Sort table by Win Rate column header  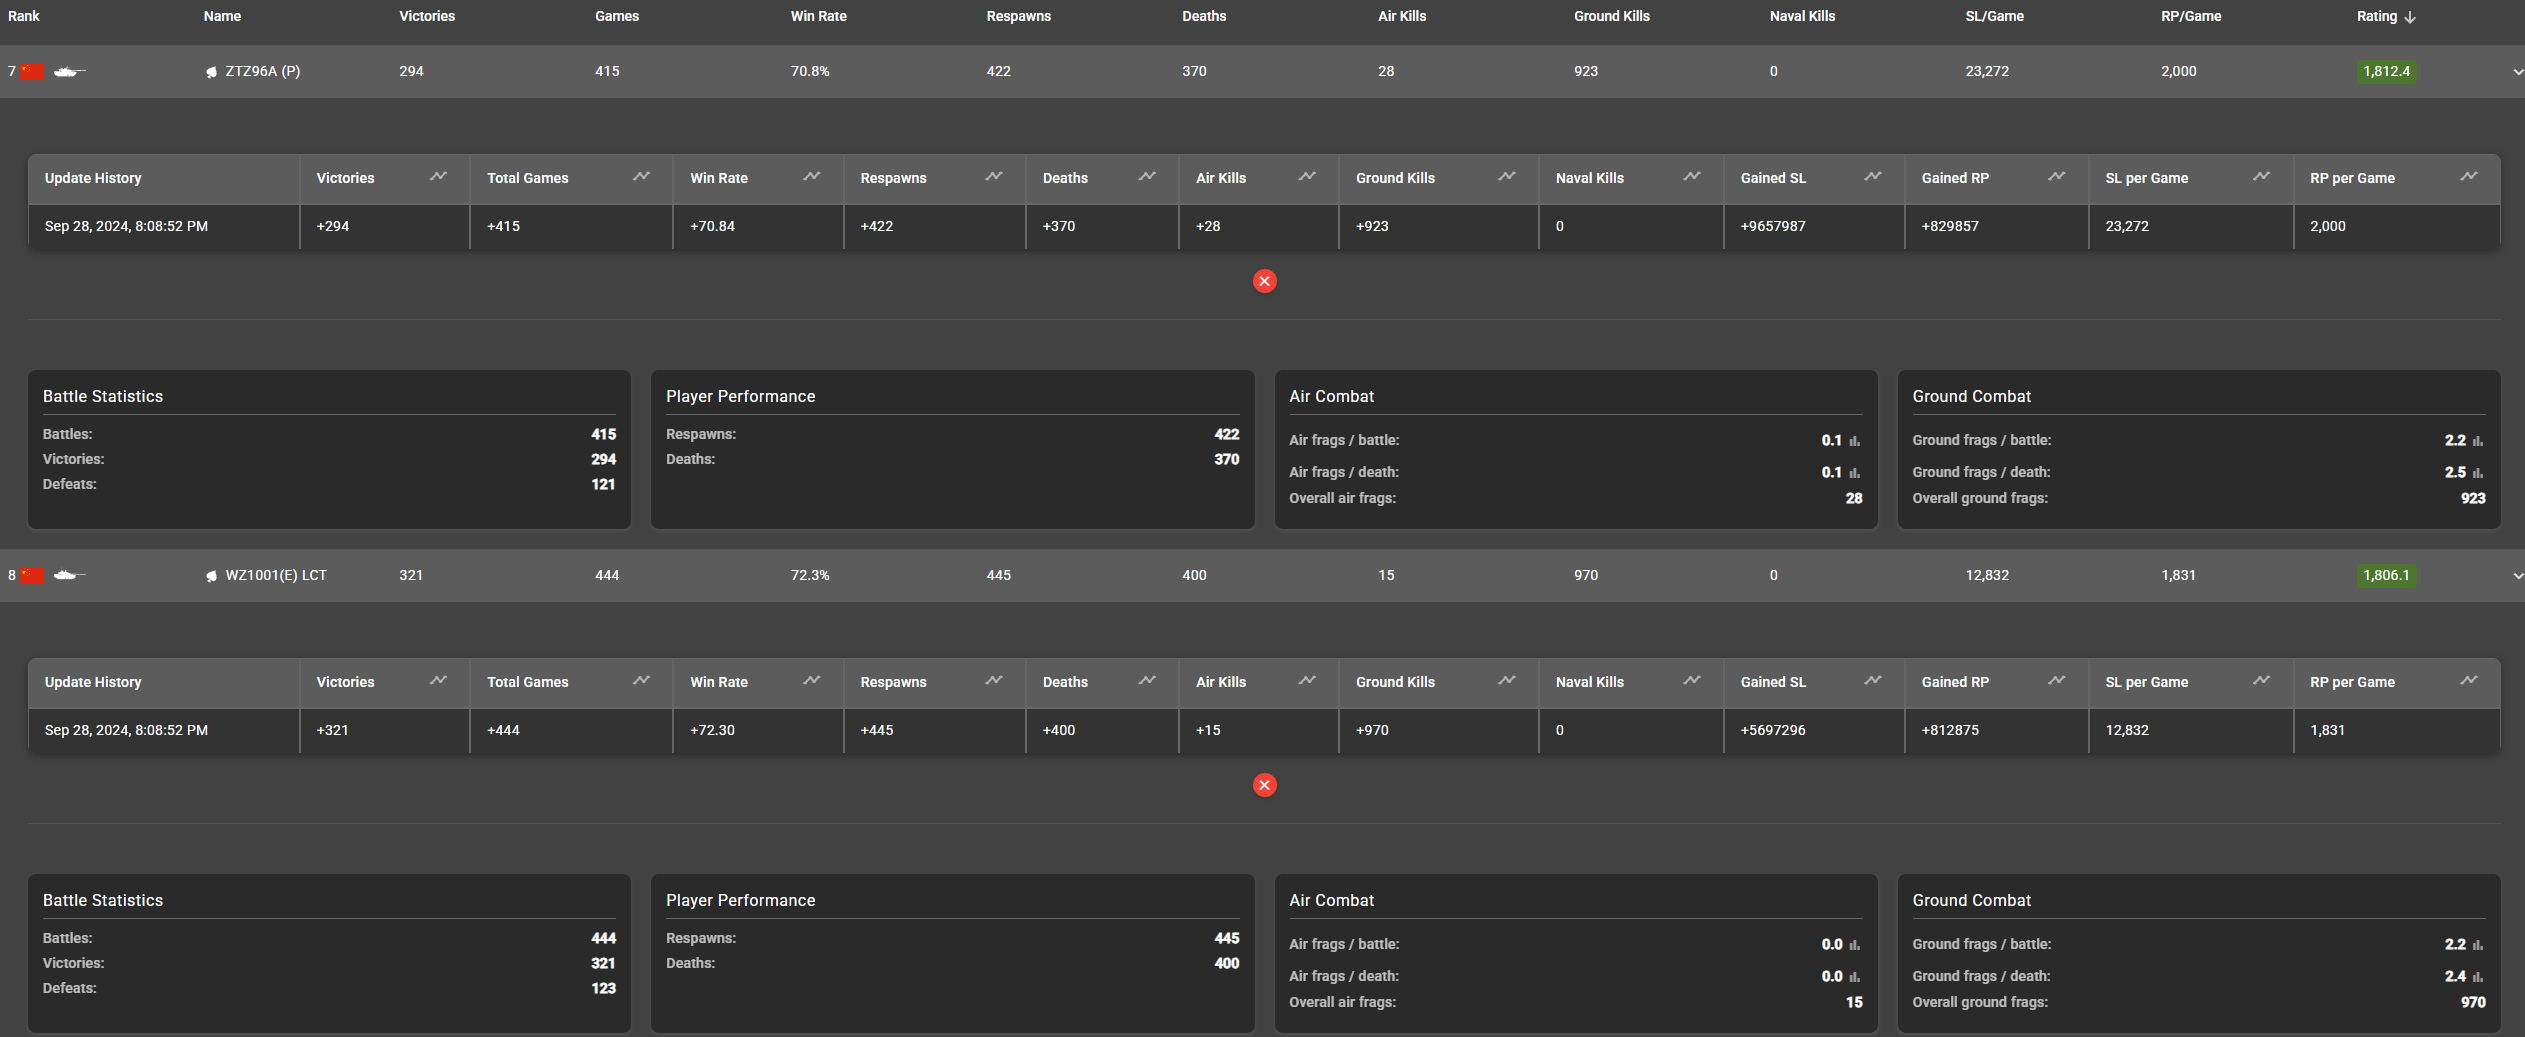(x=818, y=16)
